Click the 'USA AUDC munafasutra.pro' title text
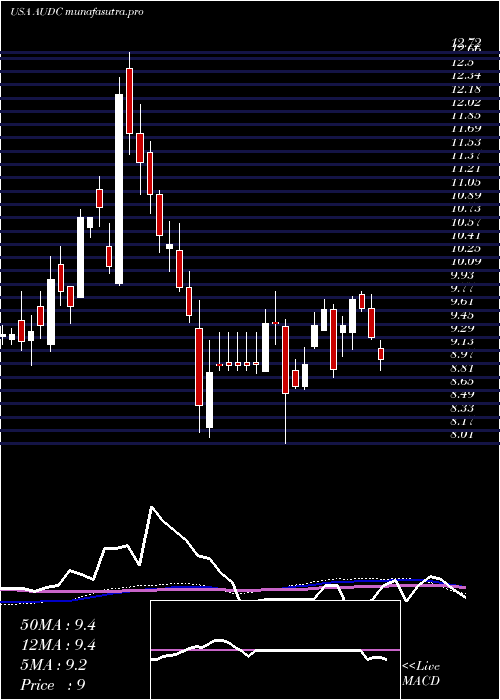 (77, 12)
